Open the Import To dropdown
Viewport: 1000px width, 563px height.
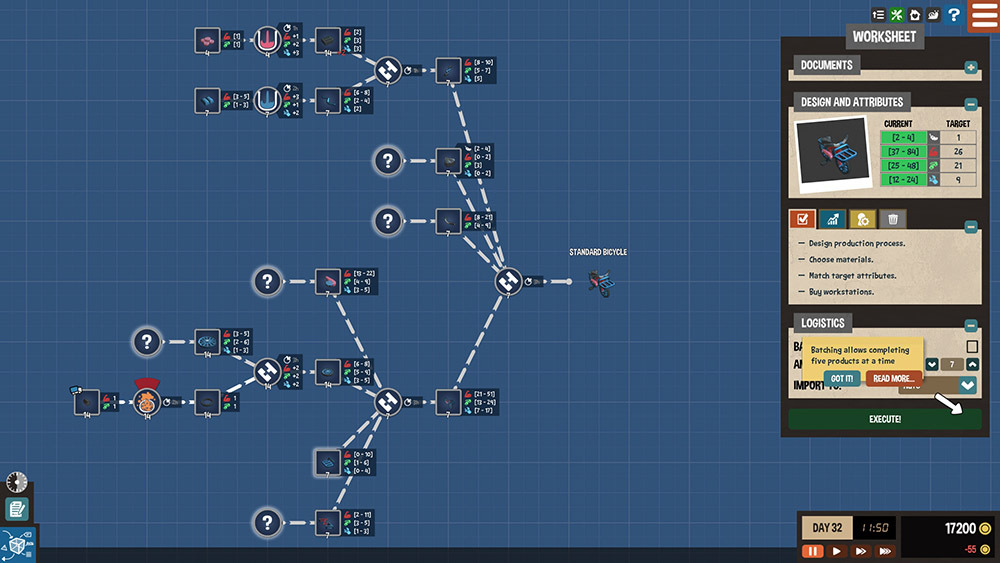pos(968,385)
